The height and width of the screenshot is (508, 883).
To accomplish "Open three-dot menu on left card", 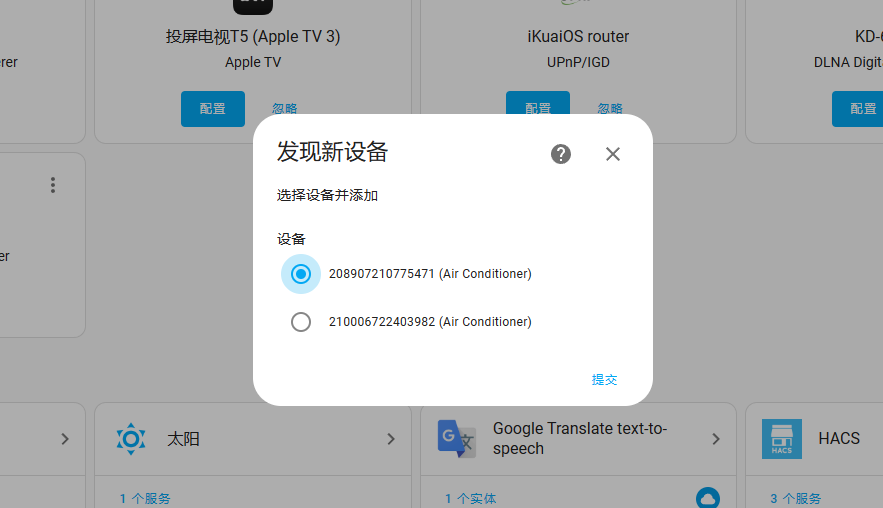I will point(53,185).
